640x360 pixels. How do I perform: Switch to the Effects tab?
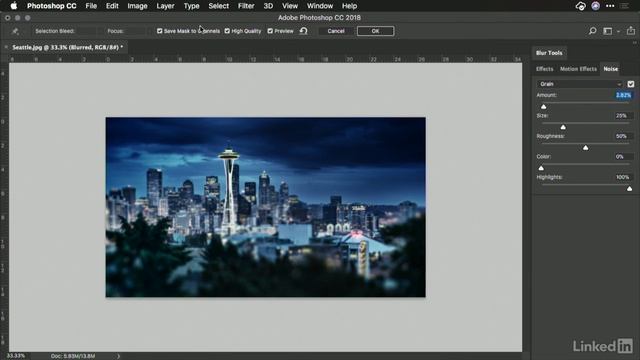point(544,69)
